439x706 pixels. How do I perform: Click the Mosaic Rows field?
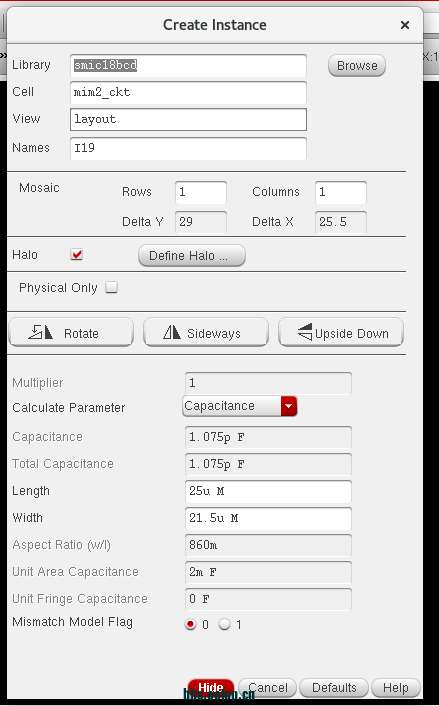201,192
